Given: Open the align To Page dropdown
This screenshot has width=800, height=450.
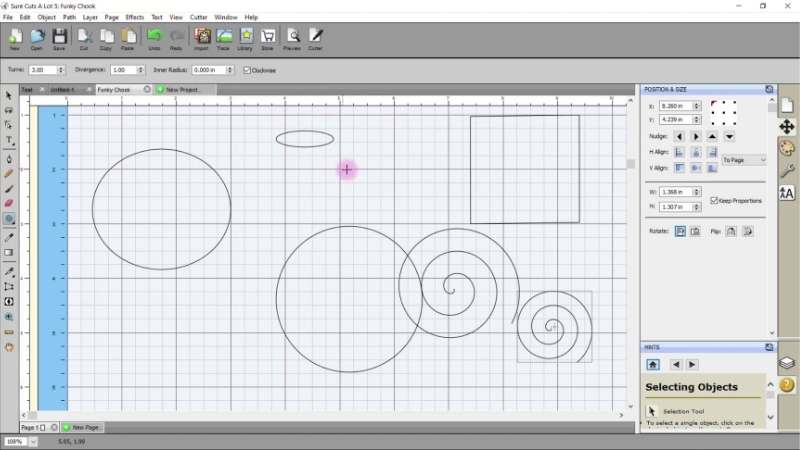Looking at the screenshot, I should (744, 160).
